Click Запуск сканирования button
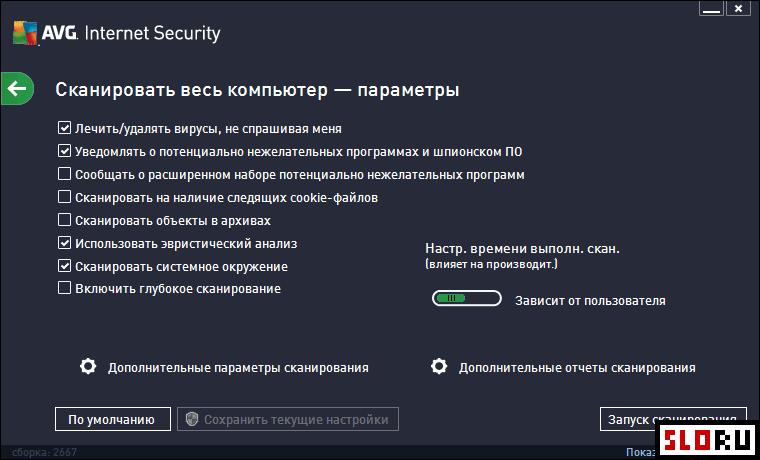 (x=673, y=419)
